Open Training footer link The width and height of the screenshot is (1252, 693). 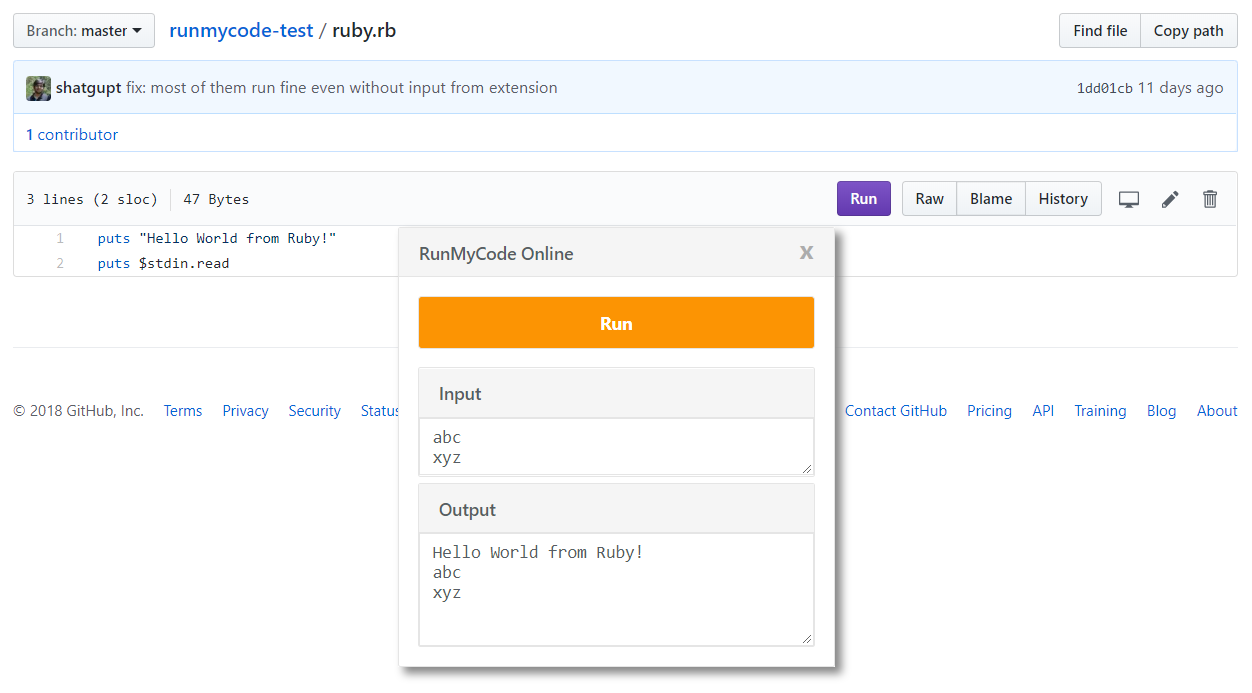[x=1100, y=411]
